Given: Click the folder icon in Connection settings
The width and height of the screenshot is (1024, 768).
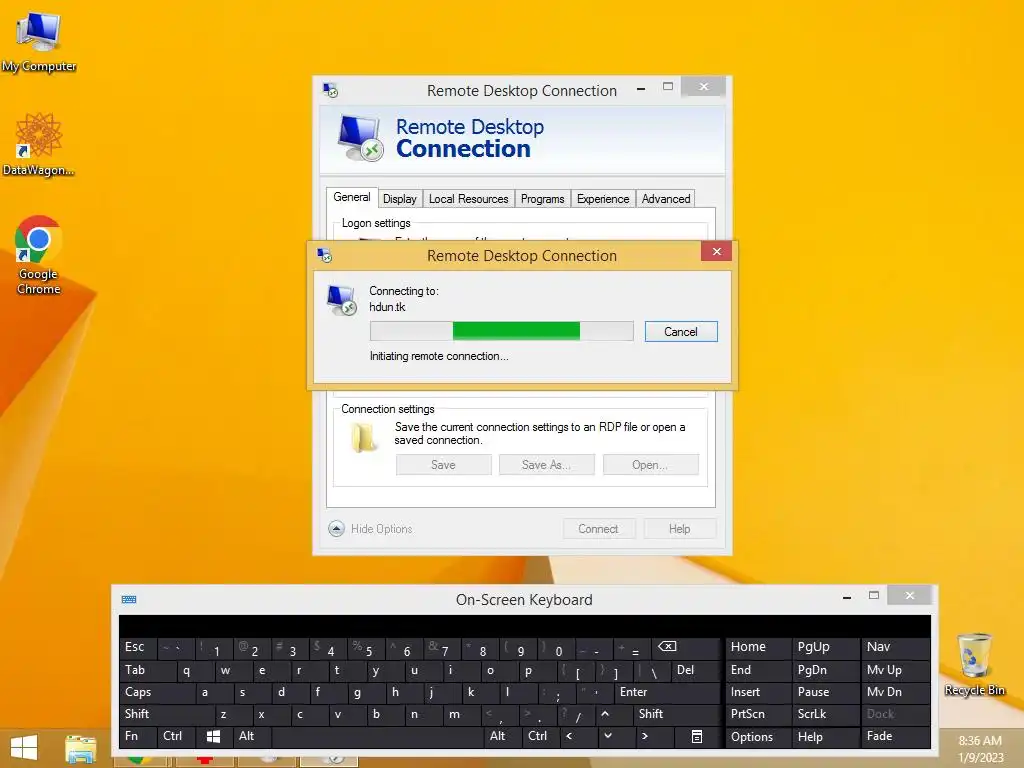Looking at the screenshot, I should point(364,438).
